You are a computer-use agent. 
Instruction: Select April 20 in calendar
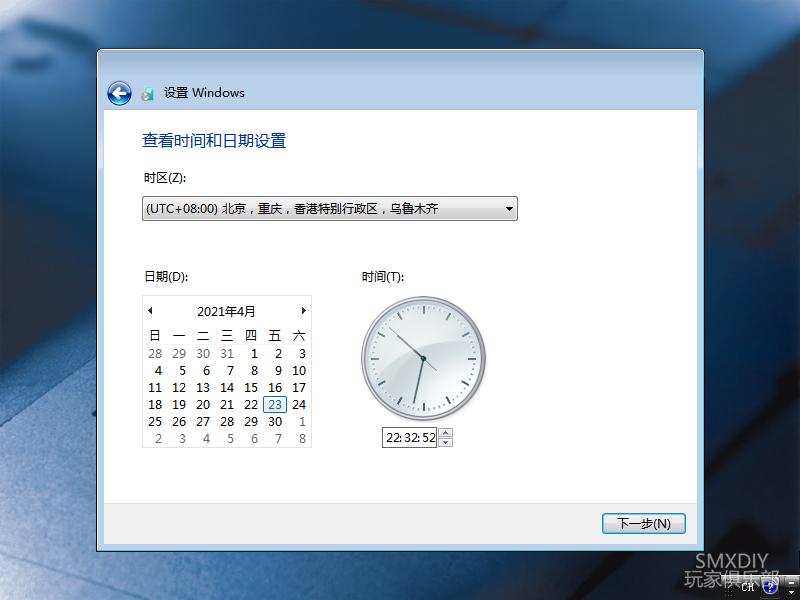pos(203,405)
